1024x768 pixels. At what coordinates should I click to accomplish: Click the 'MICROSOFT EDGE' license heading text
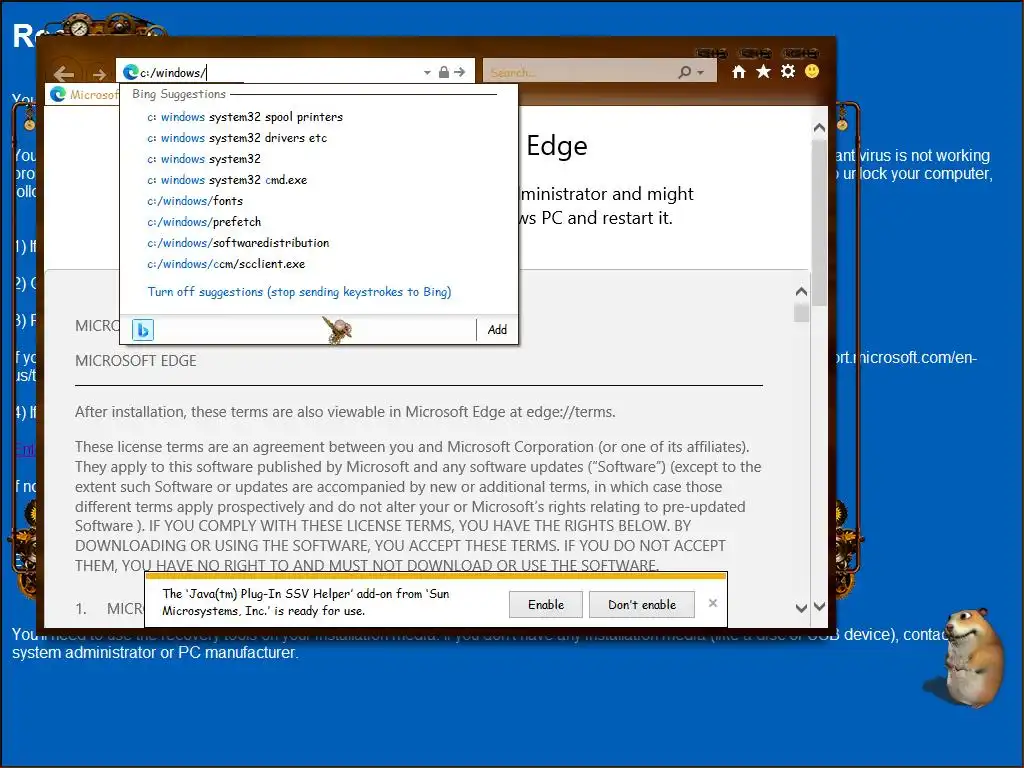coord(136,360)
